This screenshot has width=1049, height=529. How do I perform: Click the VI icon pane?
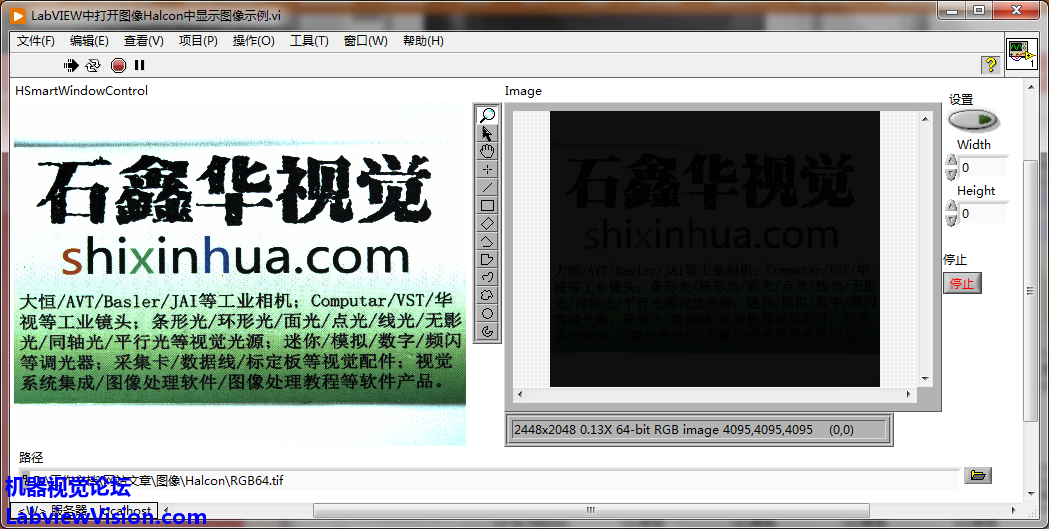1022,54
